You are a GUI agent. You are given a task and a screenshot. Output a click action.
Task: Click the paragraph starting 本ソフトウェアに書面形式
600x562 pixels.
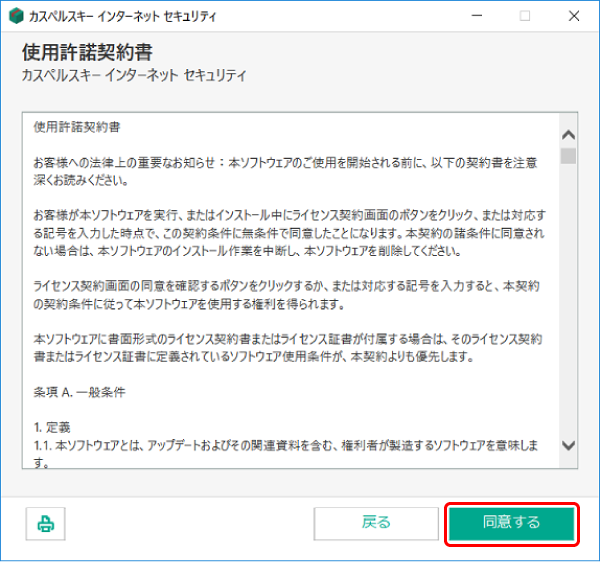coord(288,348)
